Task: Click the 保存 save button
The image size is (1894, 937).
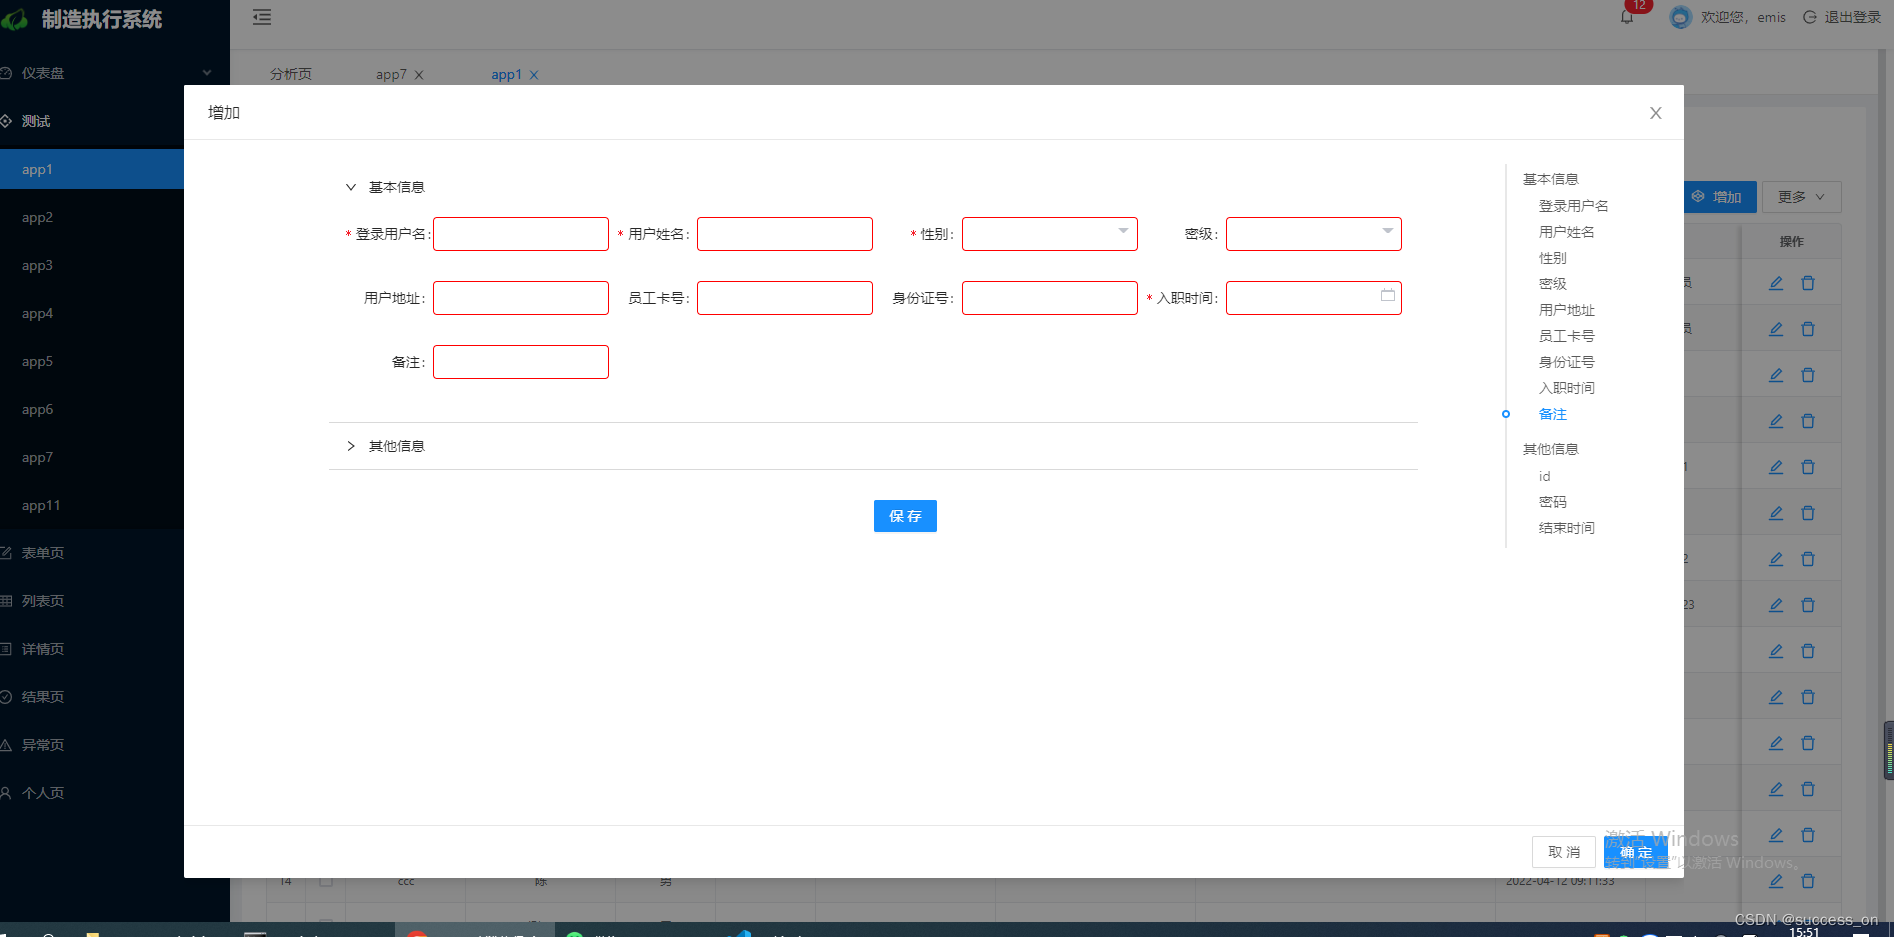Action: click(x=904, y=516)
